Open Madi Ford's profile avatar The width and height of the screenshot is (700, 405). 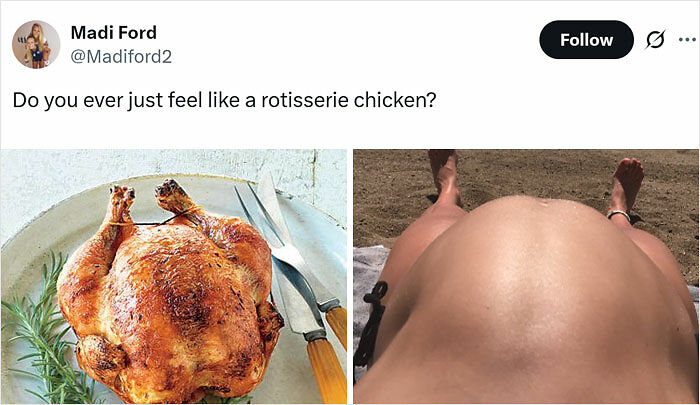click(36, 44)
